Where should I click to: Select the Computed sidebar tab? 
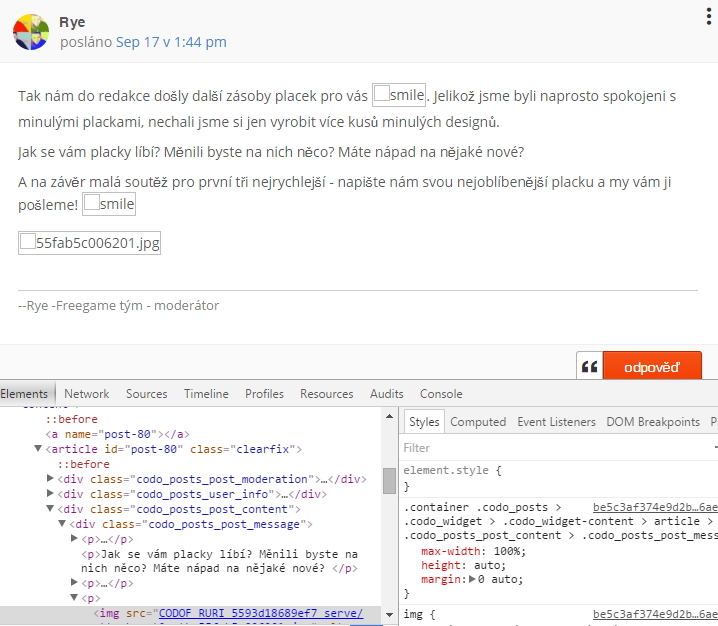coord(478,422)
